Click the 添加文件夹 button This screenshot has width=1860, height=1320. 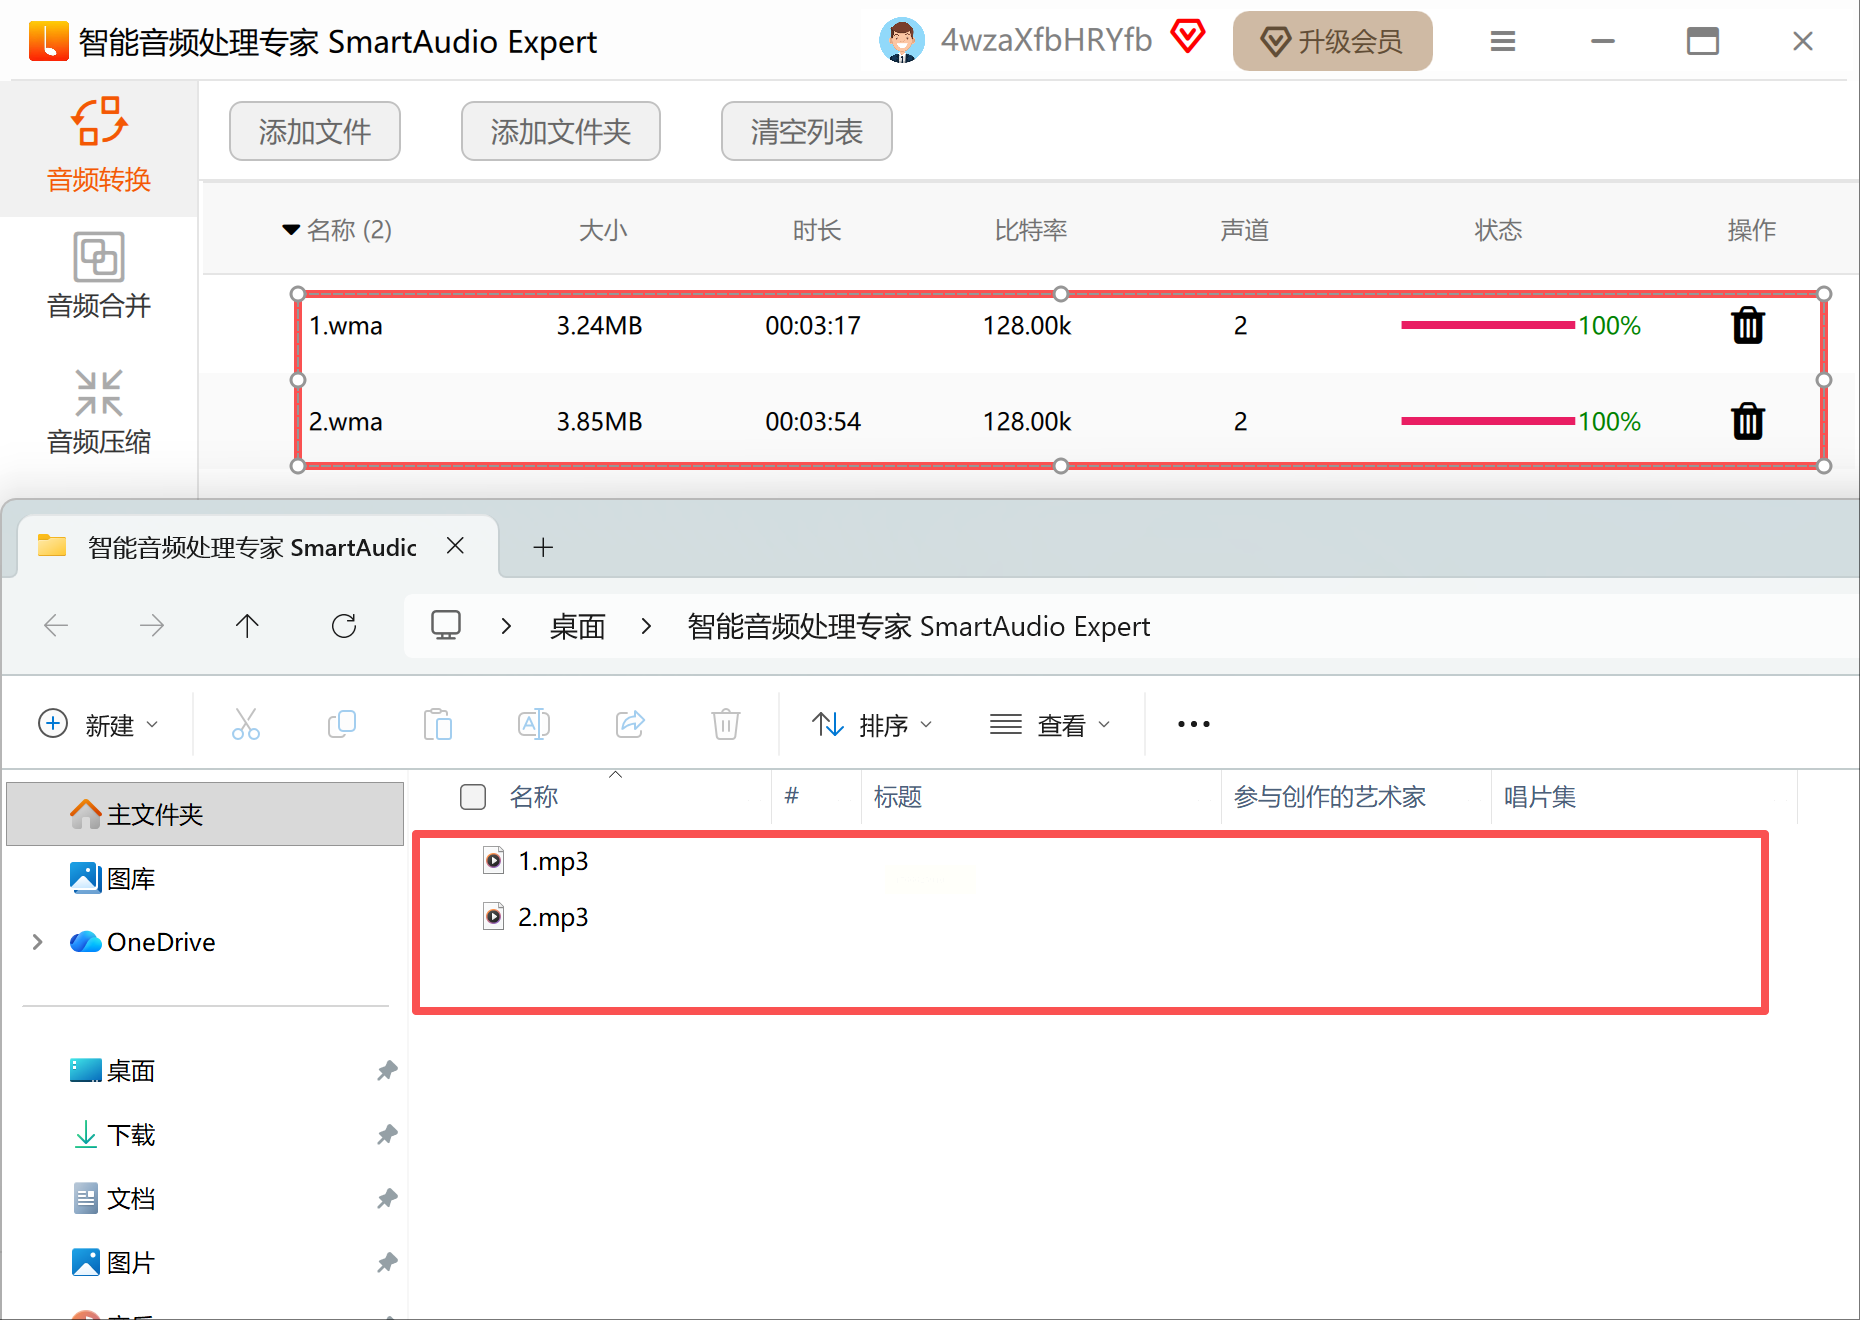click(561, 131)
